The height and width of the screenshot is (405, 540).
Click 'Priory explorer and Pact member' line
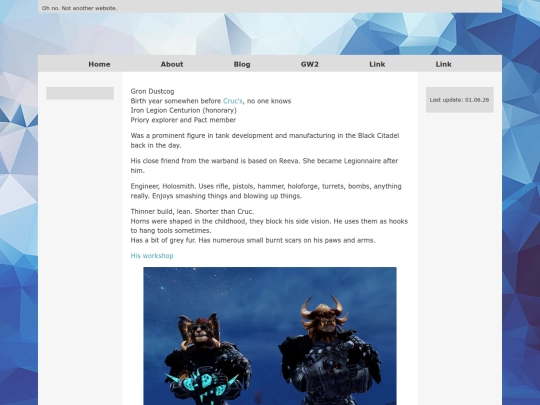(183, 120)
